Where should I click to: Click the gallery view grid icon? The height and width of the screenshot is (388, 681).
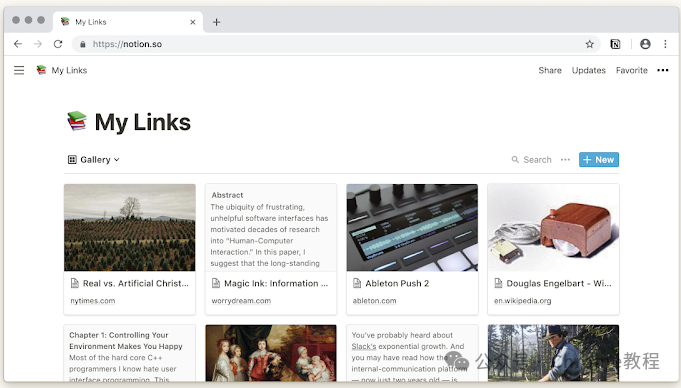click(x=72, y=160)
